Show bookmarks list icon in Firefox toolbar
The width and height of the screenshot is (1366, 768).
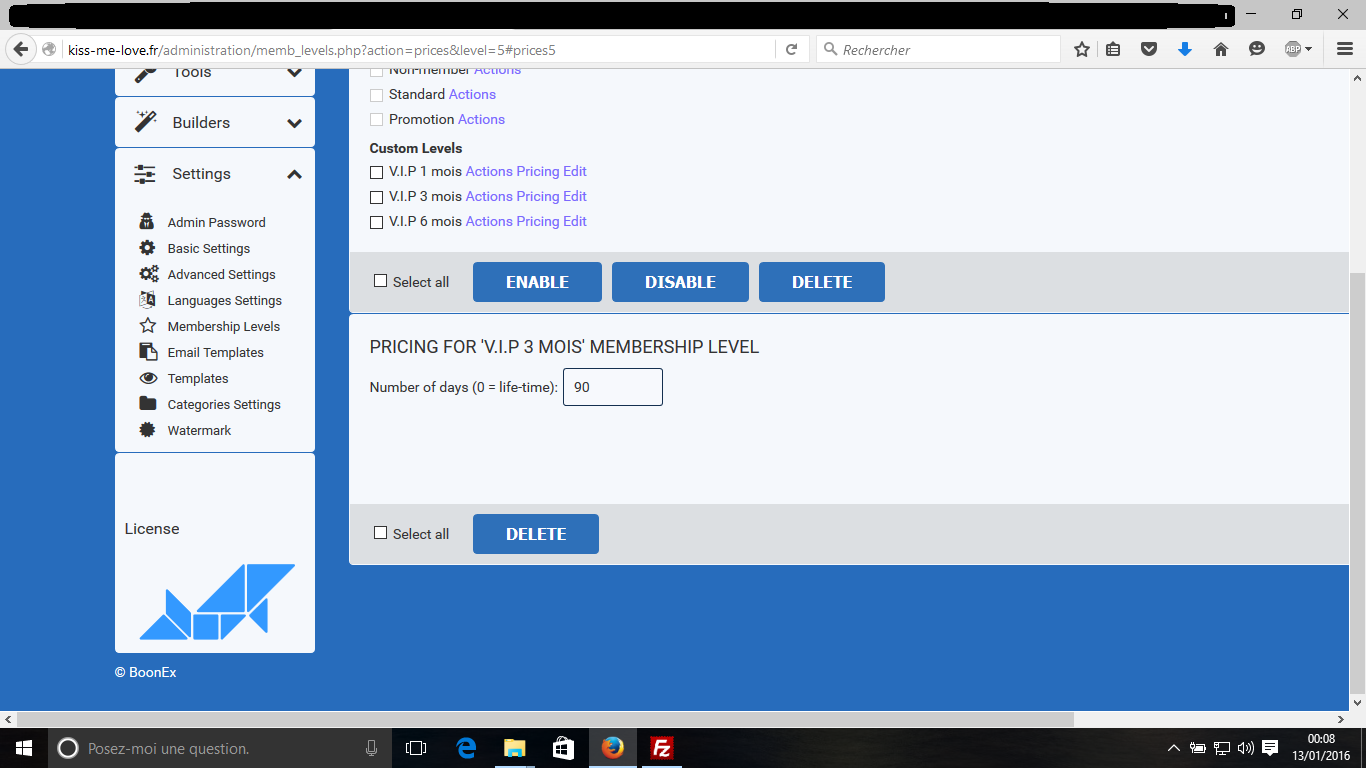coord(1113,49)
